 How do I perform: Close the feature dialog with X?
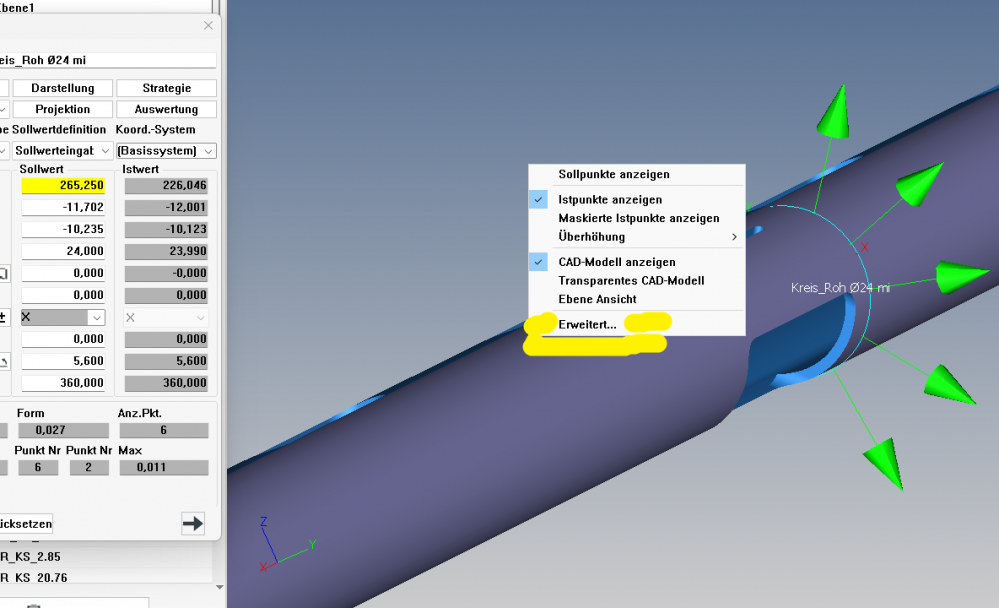pos(208,26)
